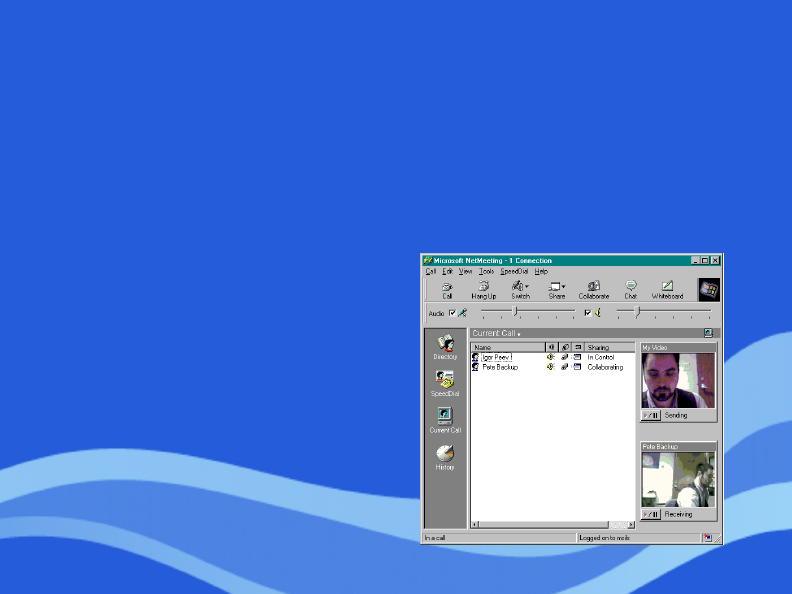Screen dimensions: 792x594
Task: Click the Collaborating sharing status
Action: click(605, 367)
